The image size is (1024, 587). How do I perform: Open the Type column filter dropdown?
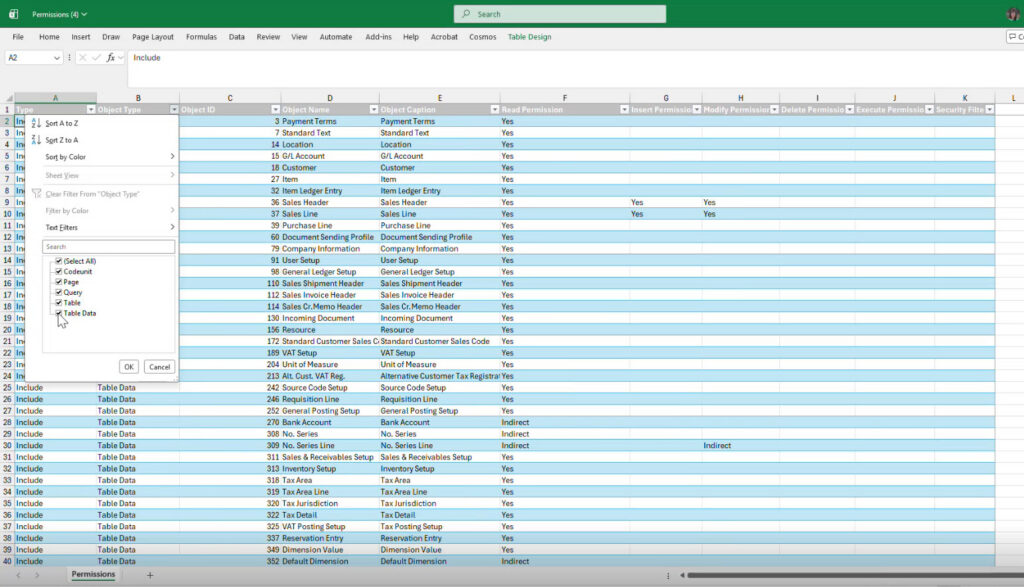(x=91, y=110)
